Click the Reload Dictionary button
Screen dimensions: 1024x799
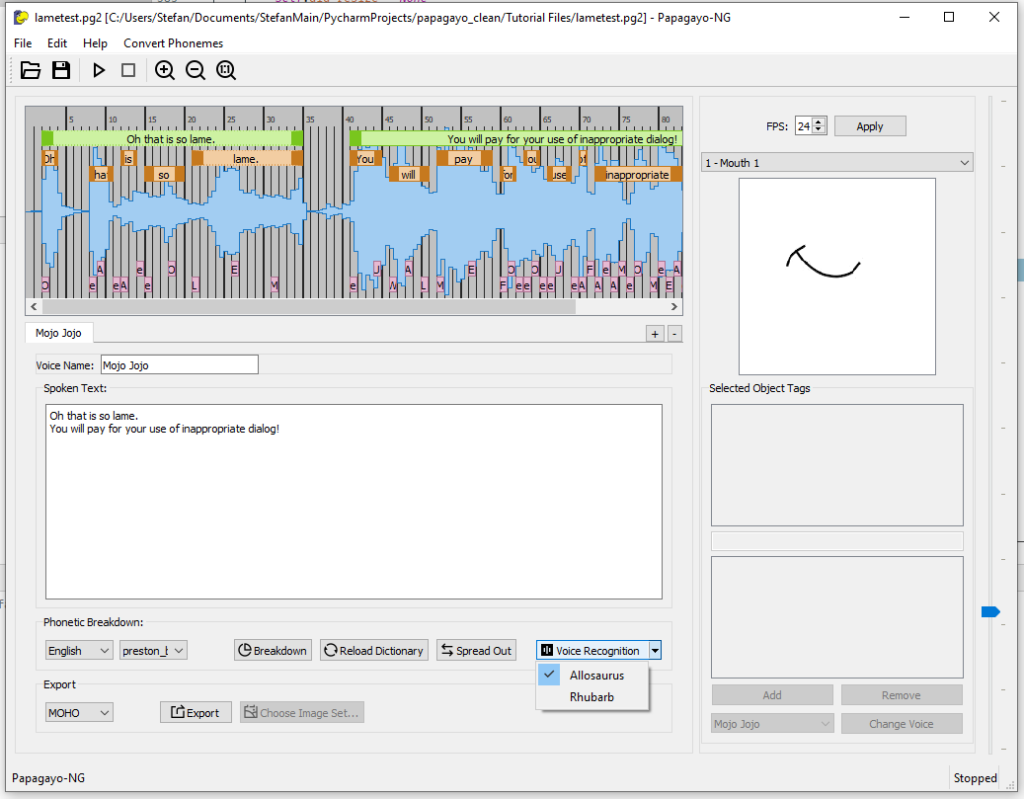[x=374, y=651]
